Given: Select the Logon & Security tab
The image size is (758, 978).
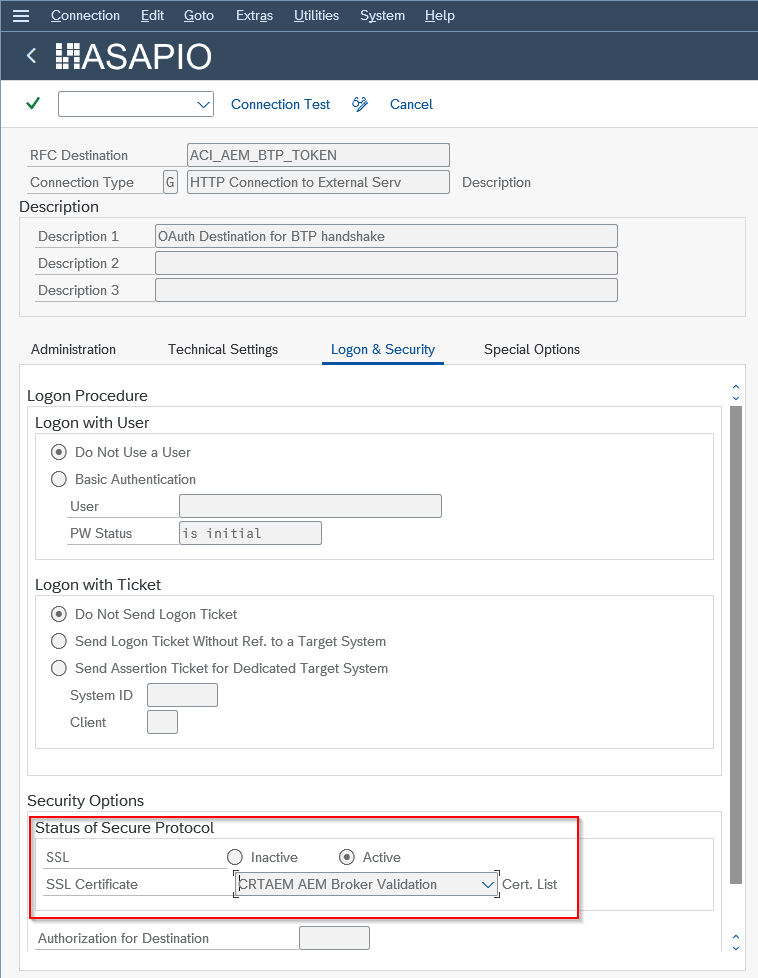Looking at the screenshot, I should 382,349.
